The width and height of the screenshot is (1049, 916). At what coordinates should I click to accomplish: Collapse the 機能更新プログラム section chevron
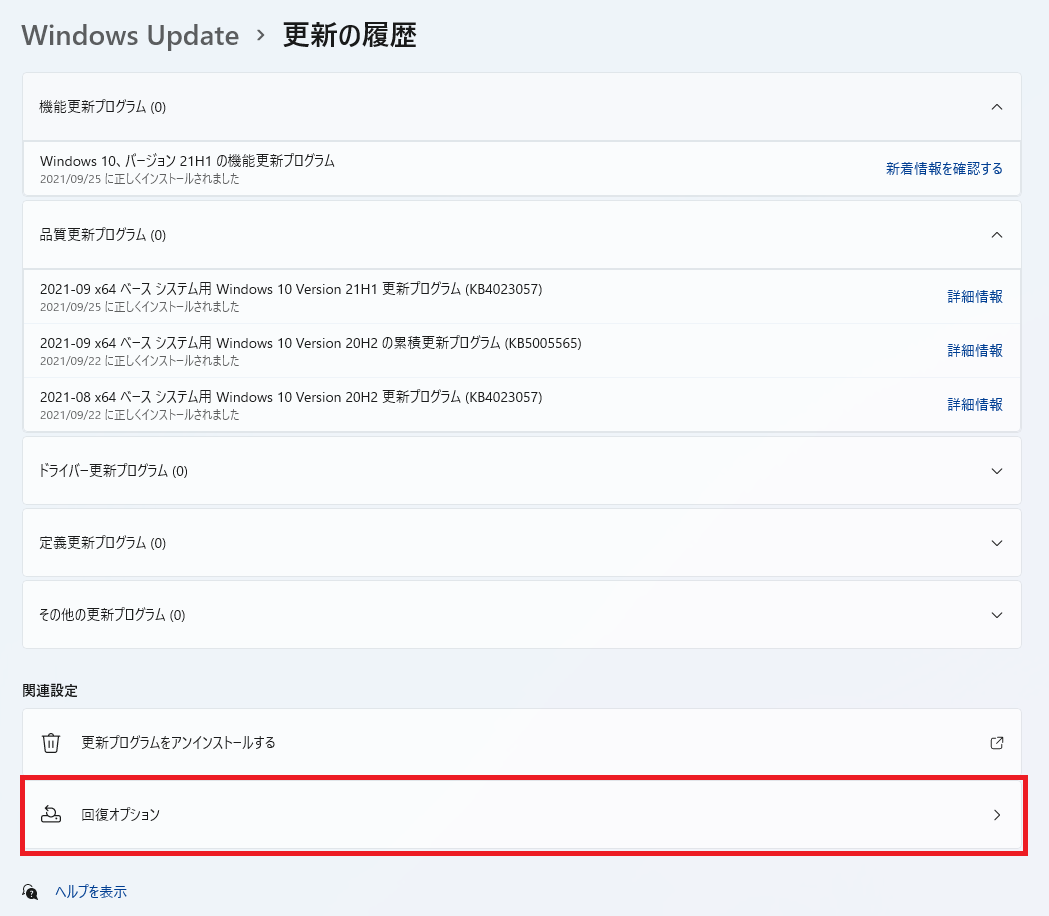(x=996, y=107)
